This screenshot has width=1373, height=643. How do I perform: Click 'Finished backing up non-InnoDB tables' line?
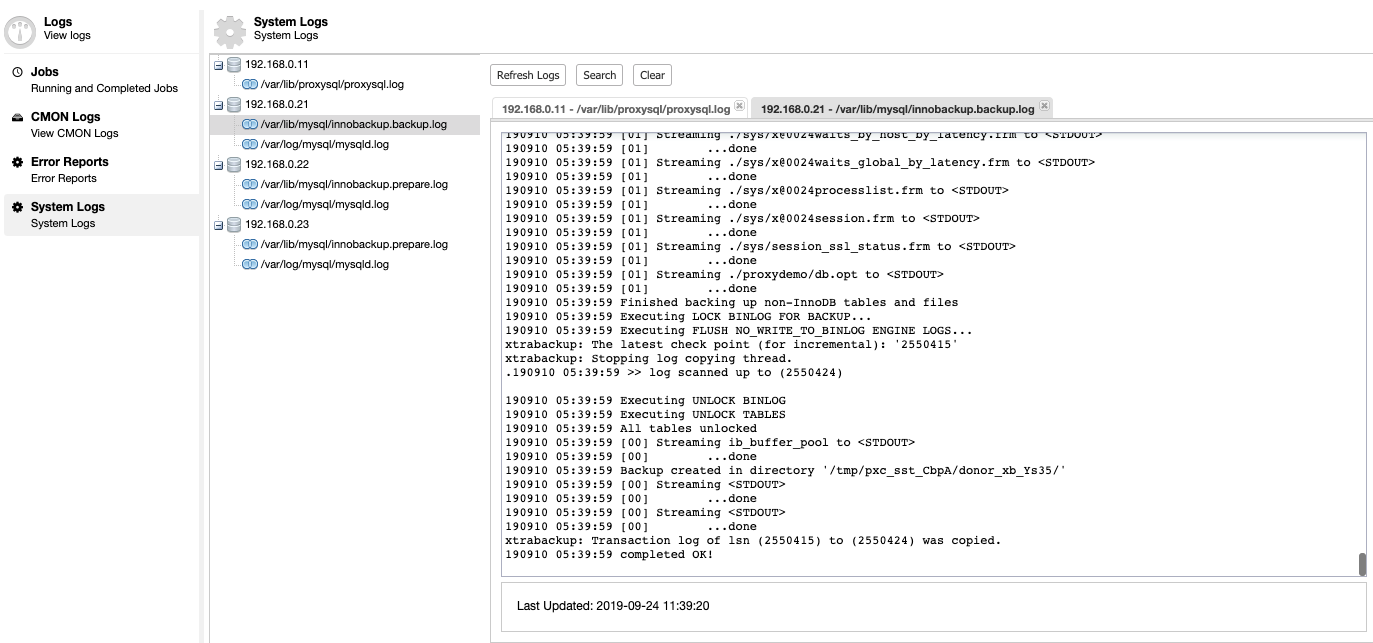point(732,303)
